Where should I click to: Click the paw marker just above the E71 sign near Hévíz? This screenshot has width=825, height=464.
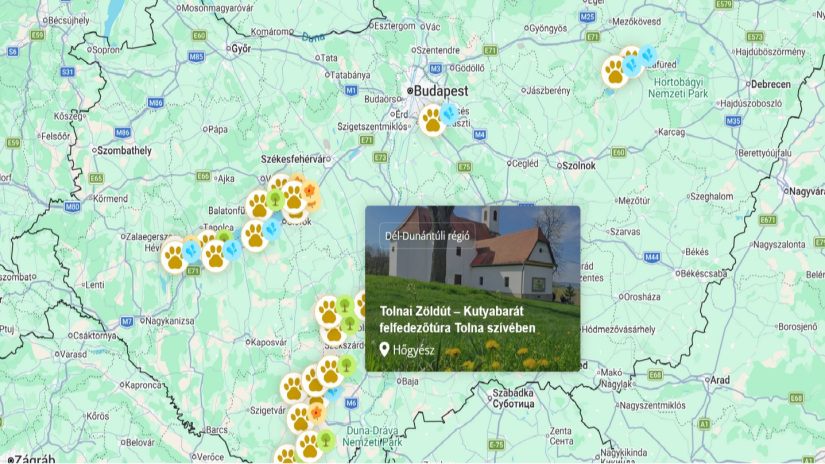[x=215, y=256]
